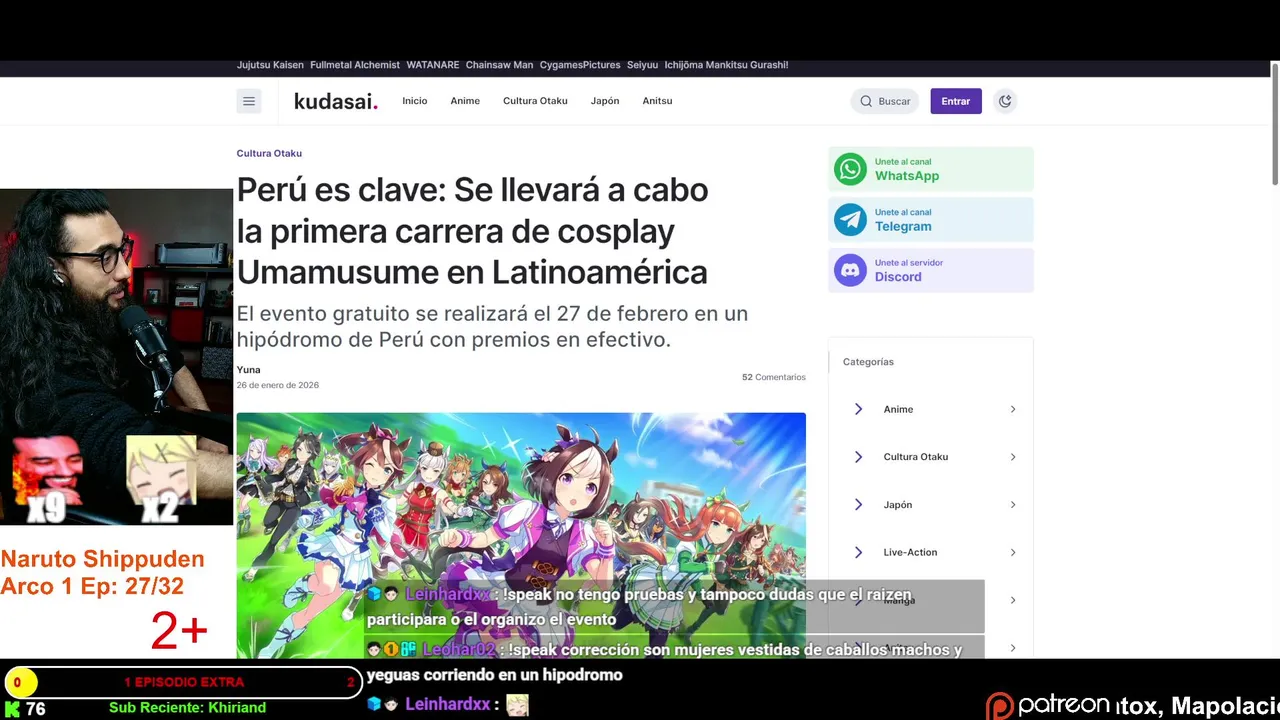Open the 52 Comentarios link
1280x720 pixels.
pyautogui.click(x=773, y=377)
